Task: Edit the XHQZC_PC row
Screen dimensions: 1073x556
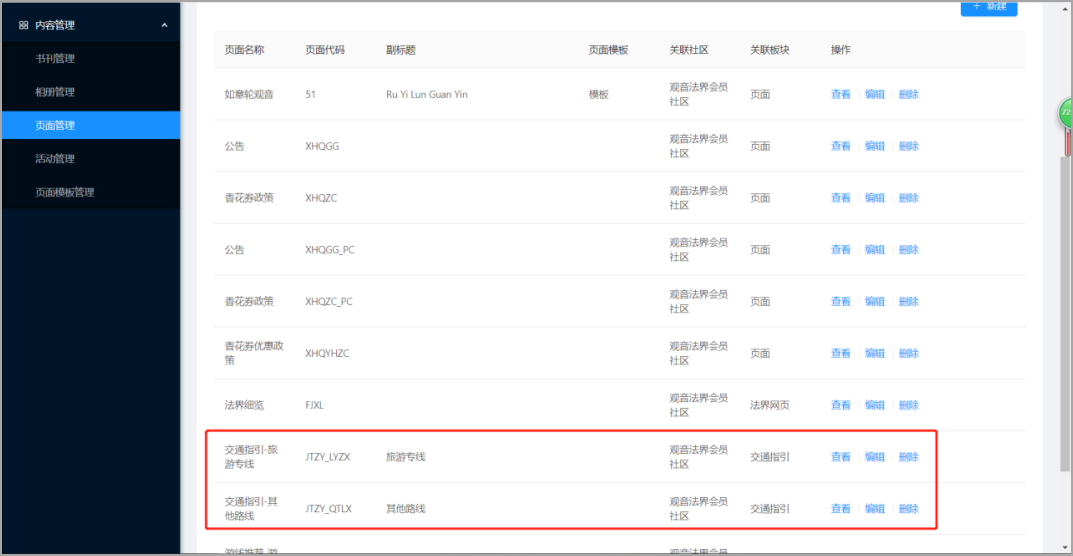Action: [x=875, y=301]
